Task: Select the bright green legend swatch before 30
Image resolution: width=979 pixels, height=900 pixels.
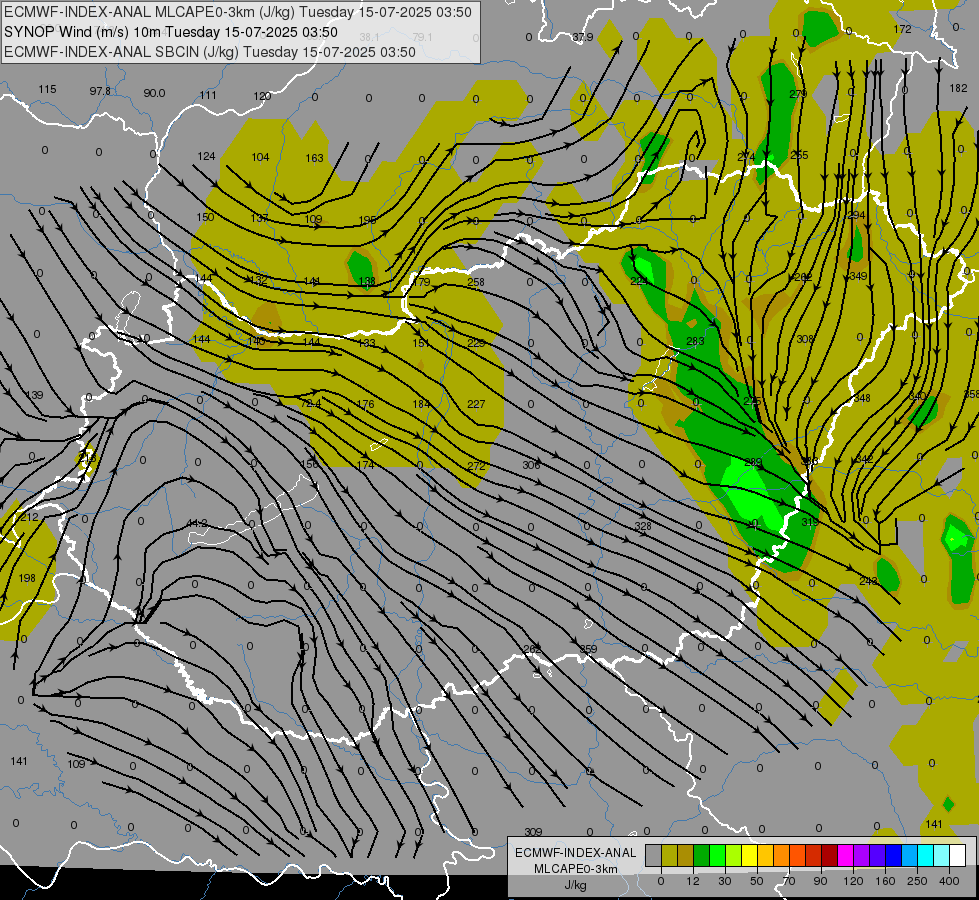Action: (717, 855)
